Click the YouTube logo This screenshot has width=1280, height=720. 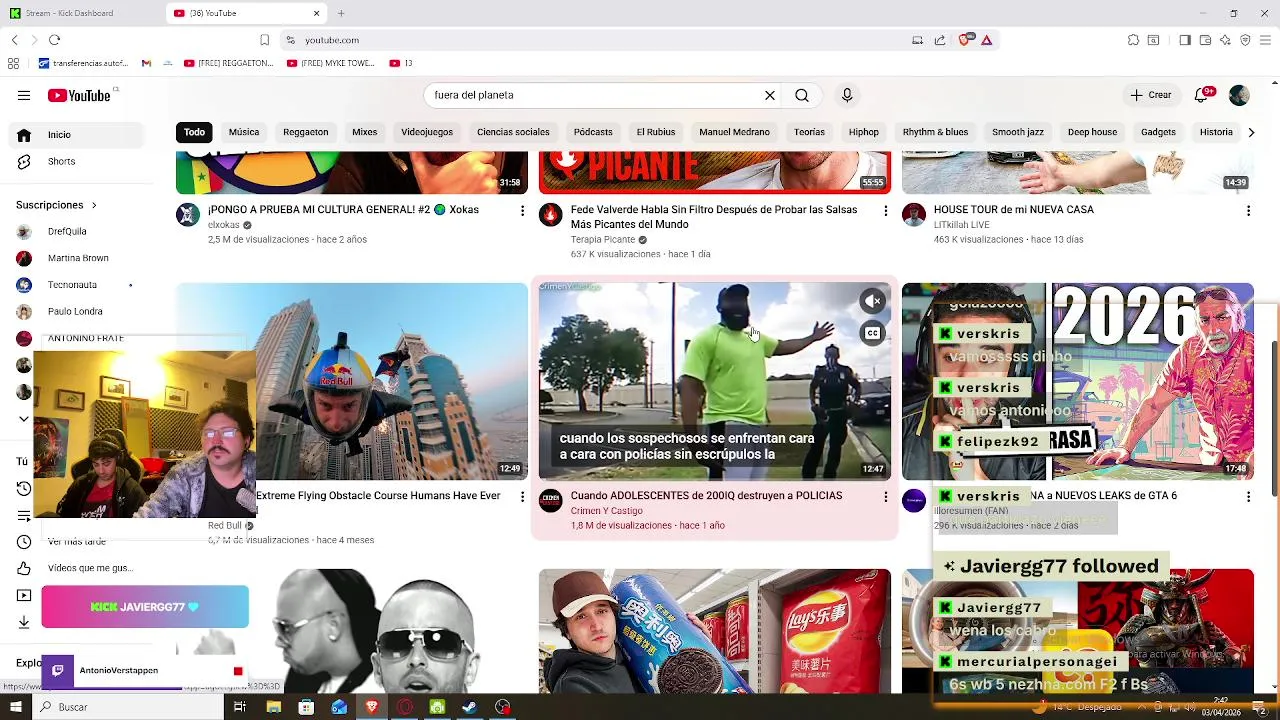click(79, 95)
